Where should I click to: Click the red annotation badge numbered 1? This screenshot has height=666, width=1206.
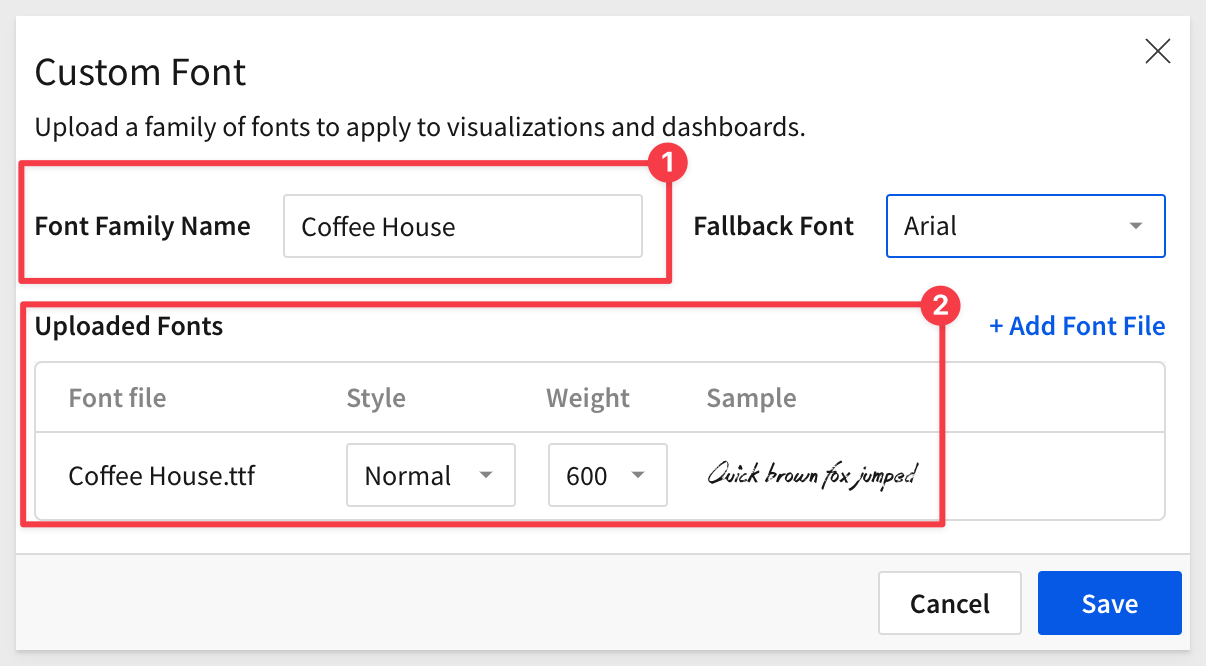click(x=667, y=162)
